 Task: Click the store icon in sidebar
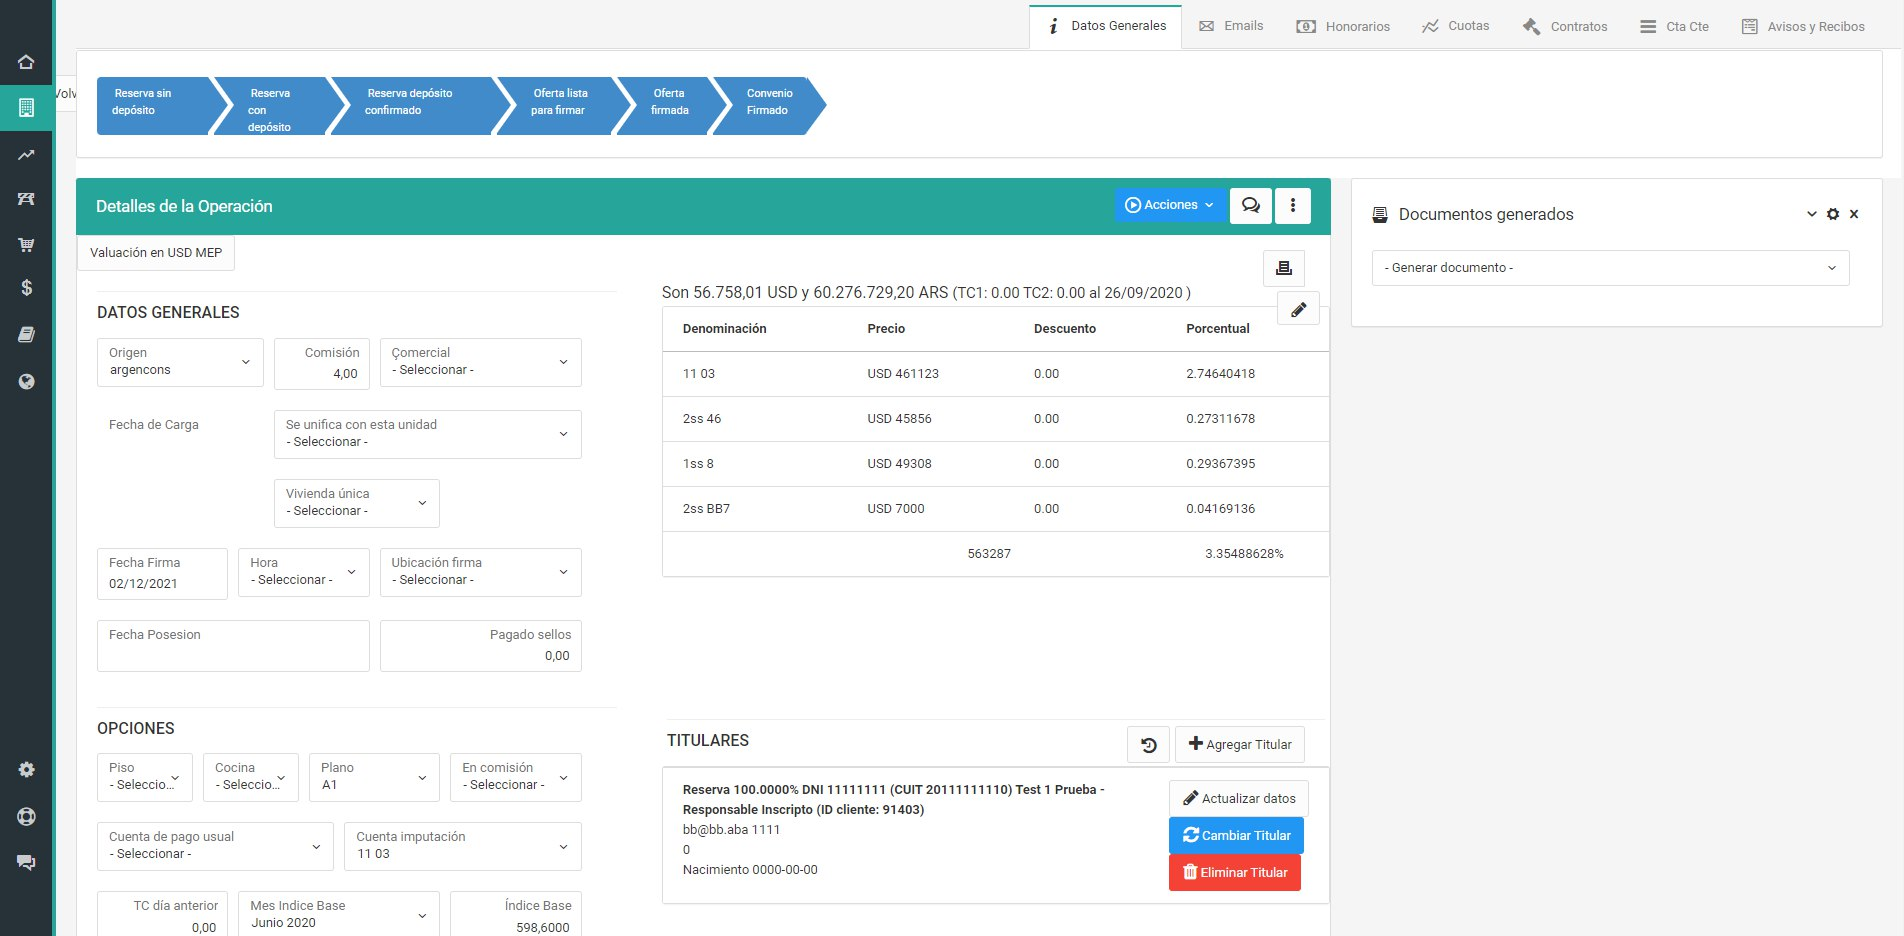pos(26,199)
